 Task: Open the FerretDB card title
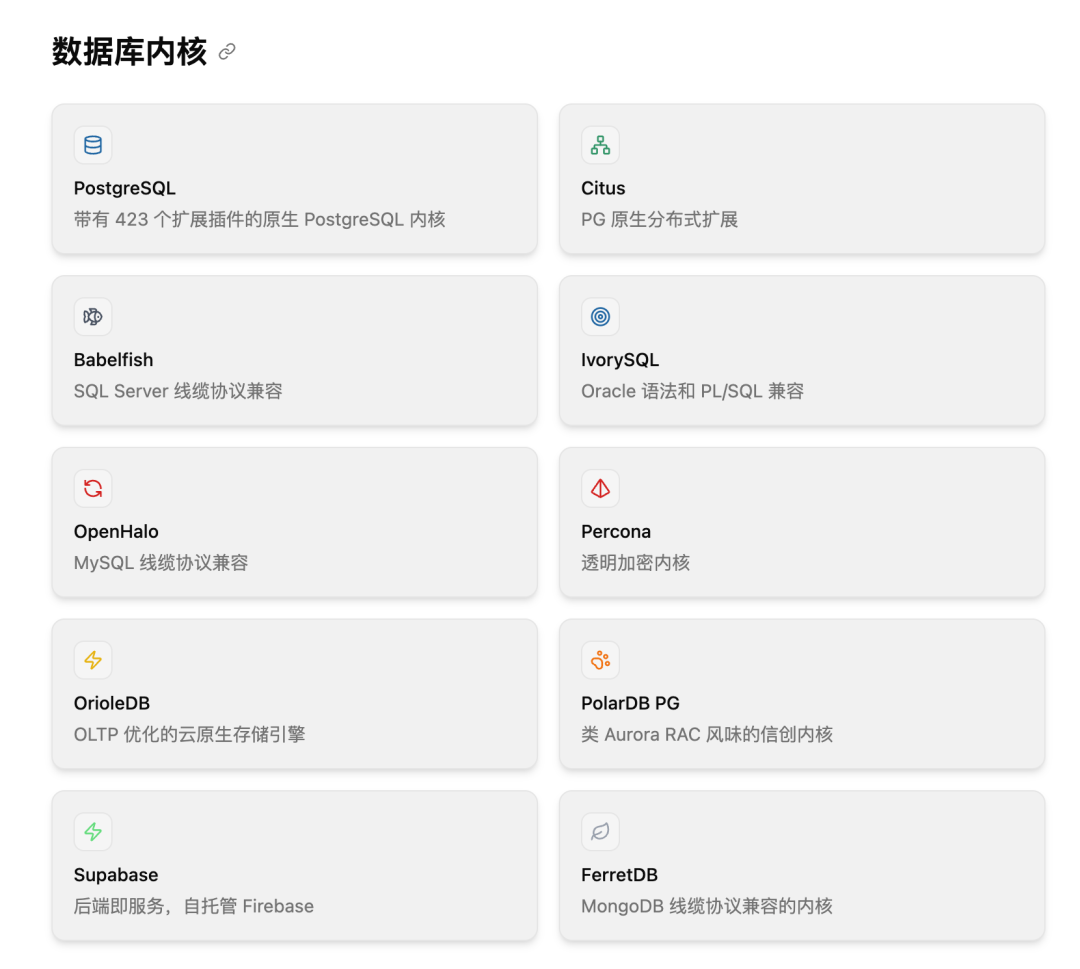tap(619, 875)
